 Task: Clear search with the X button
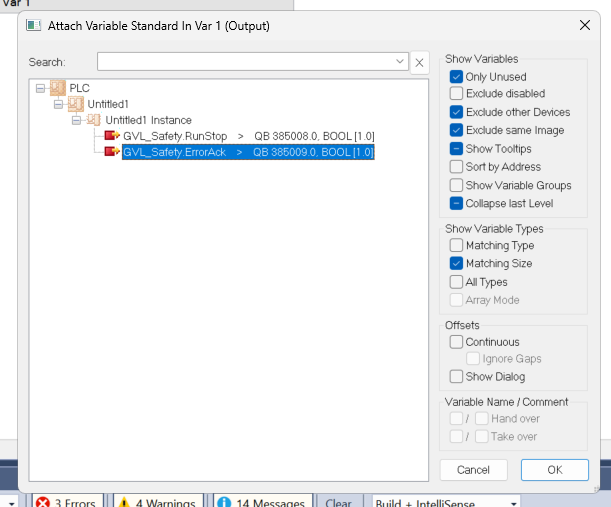419,62
